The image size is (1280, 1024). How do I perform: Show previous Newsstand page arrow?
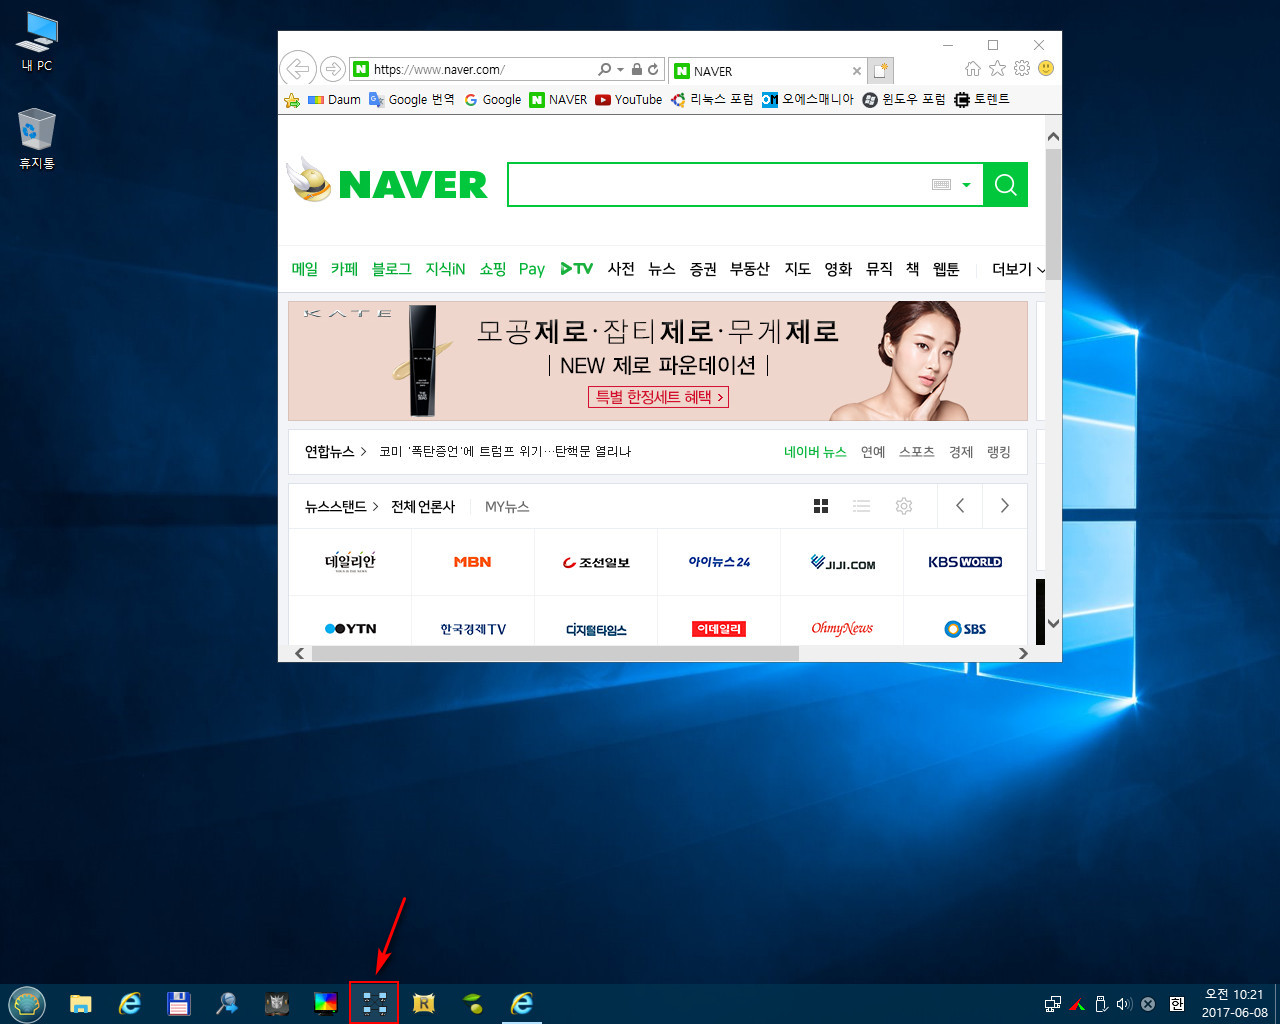[x=960, y=506]
